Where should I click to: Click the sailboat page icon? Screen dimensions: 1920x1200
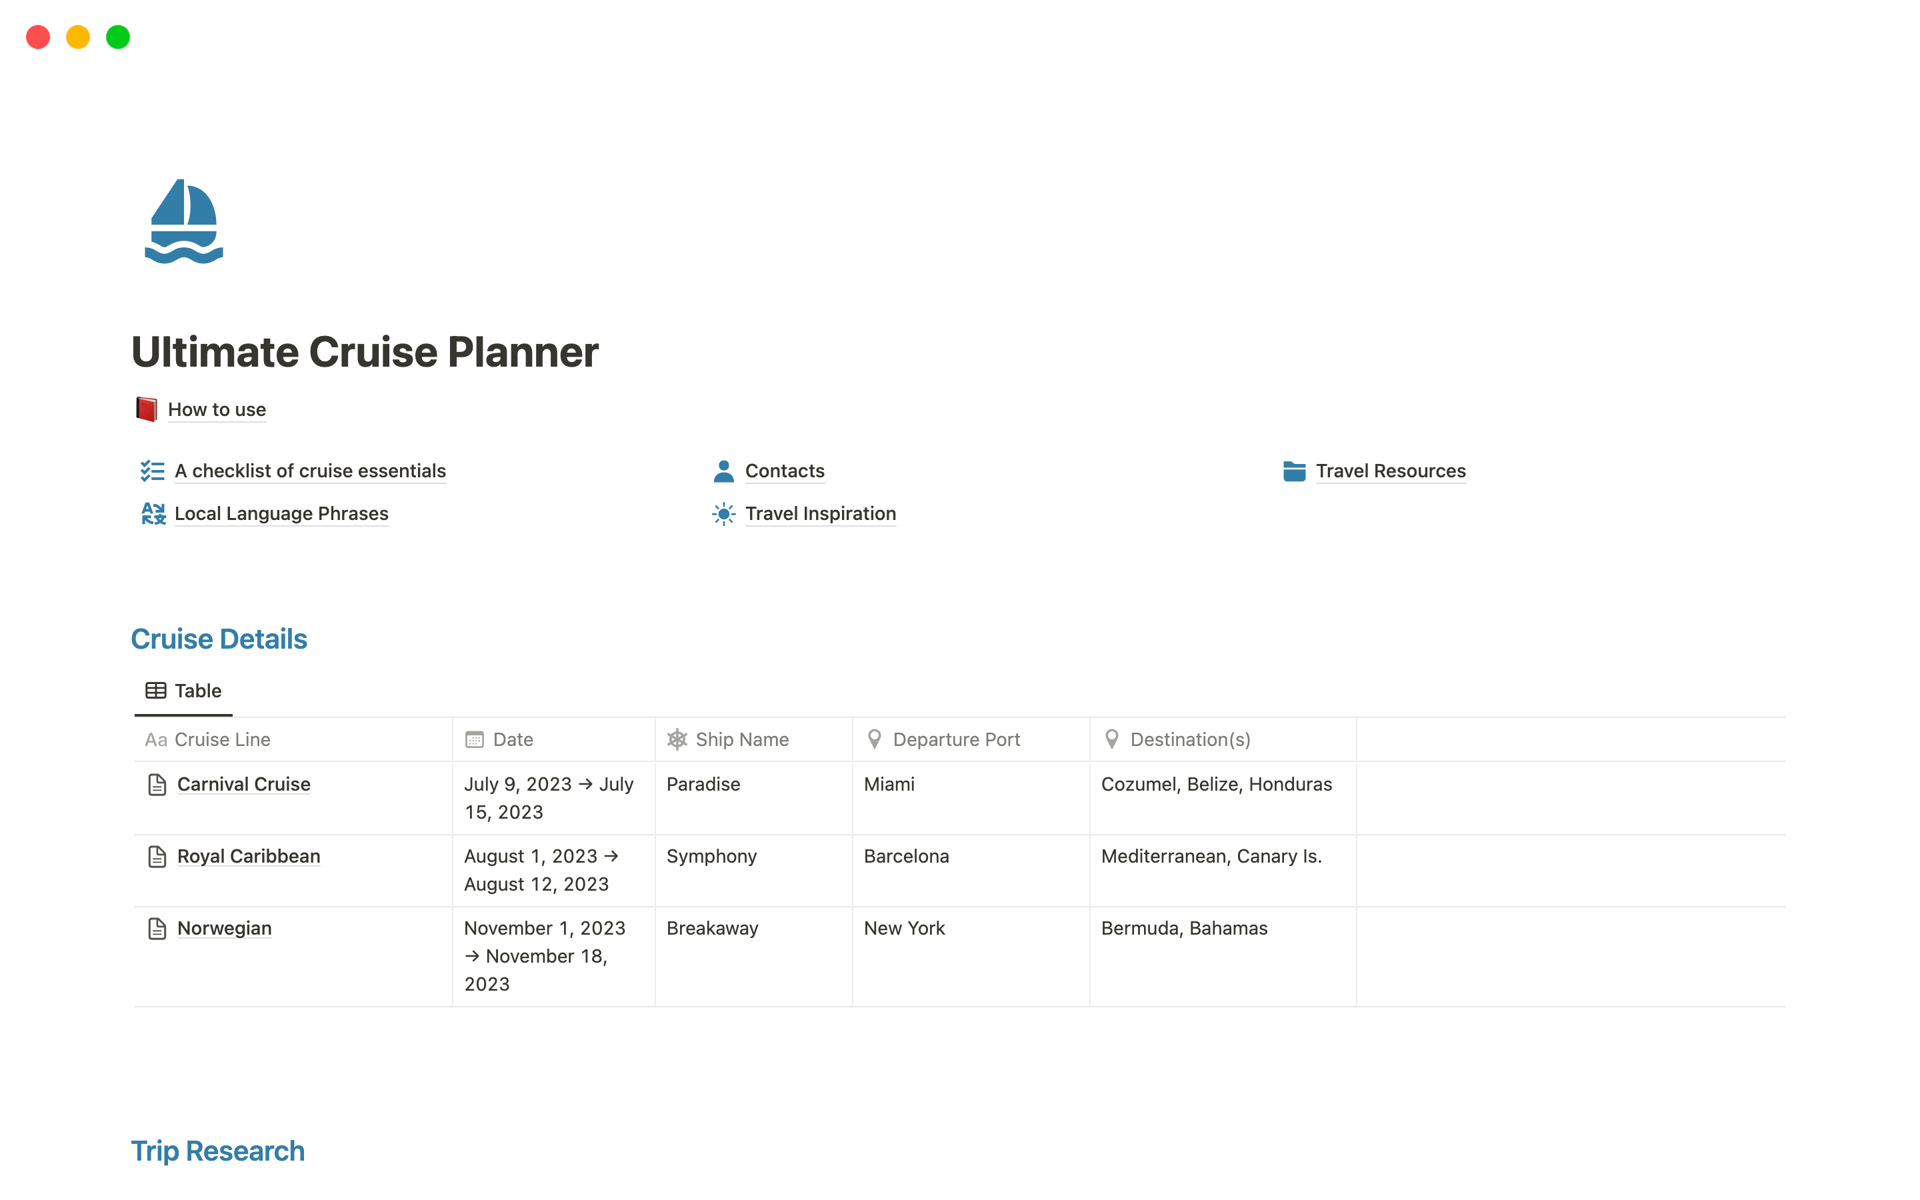tap(184, 221)
